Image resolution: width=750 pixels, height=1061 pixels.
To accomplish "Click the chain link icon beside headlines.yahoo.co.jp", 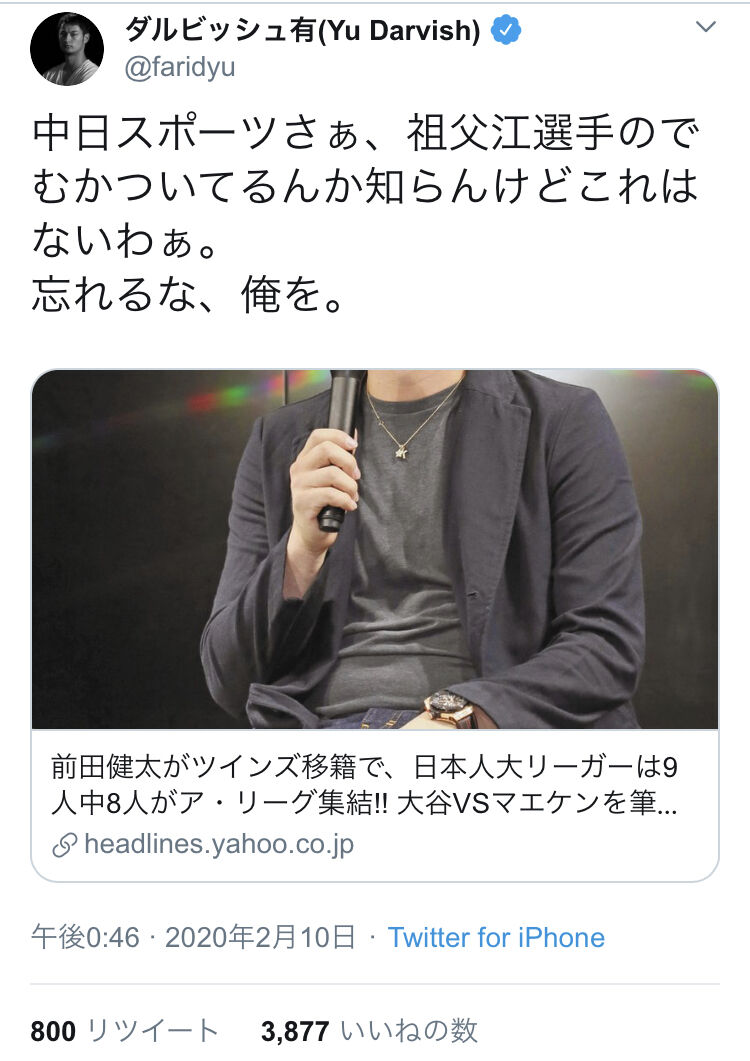I will pos(64,845).
